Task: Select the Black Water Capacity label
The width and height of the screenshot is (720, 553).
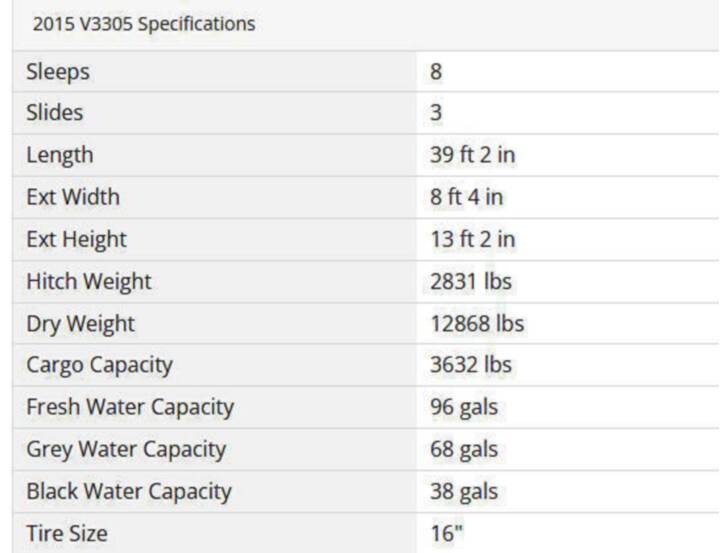Action: (x=129, y=492)
